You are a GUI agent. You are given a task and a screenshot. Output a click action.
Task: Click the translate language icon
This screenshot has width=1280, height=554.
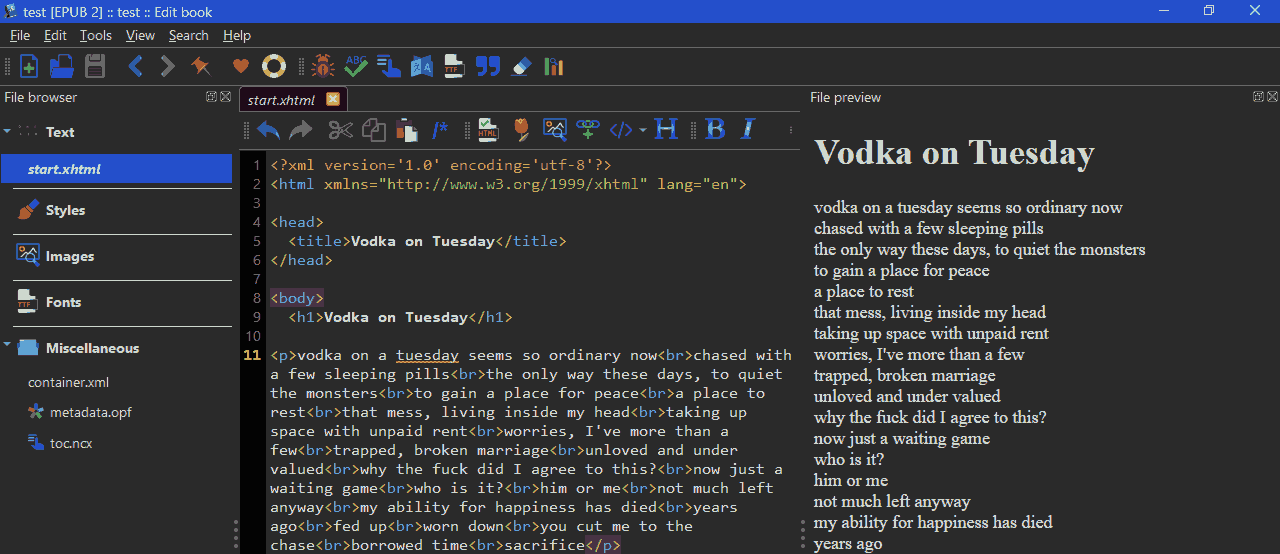coord(421,67)
